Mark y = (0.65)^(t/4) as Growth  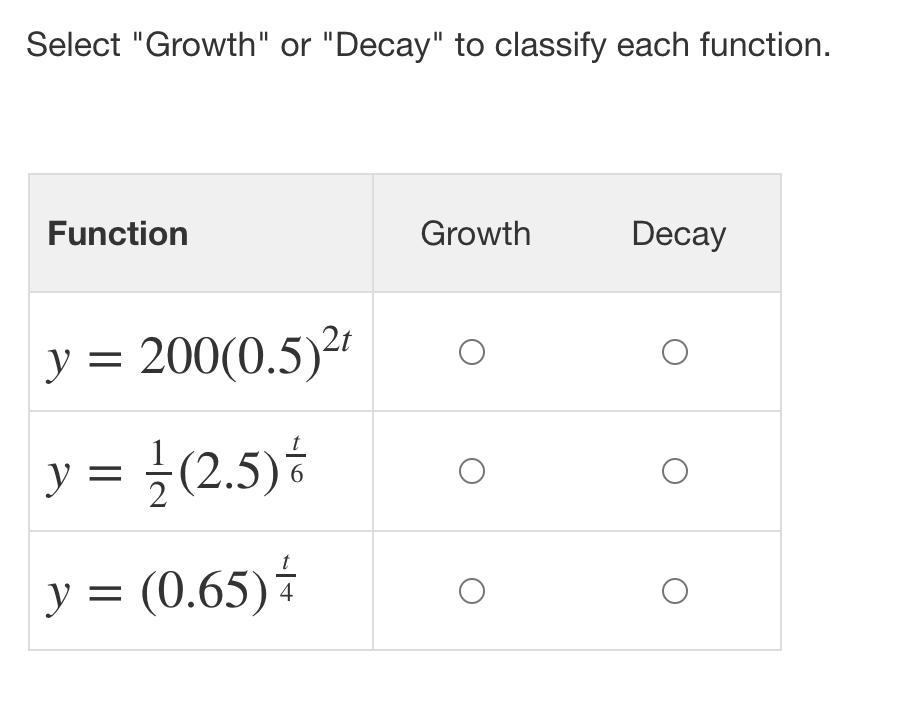(472, 591)
